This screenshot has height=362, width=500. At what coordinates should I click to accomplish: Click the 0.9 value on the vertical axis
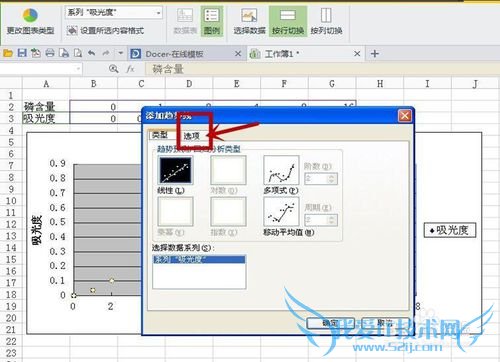[x=57, y=163]
